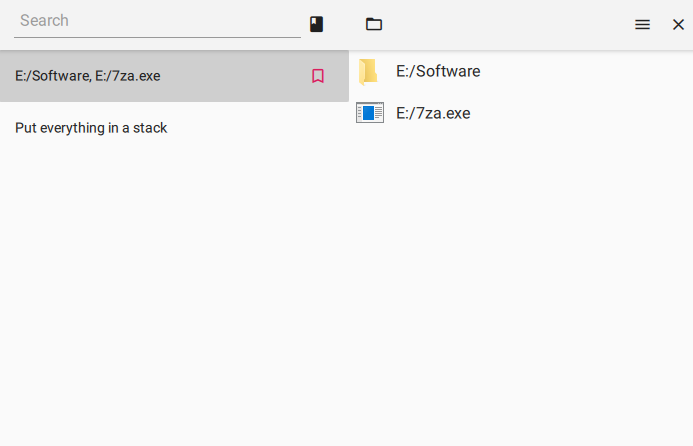Click the 7za.exe application file icon
This screenshot has height=446, width=693.
tap(370, 113)
